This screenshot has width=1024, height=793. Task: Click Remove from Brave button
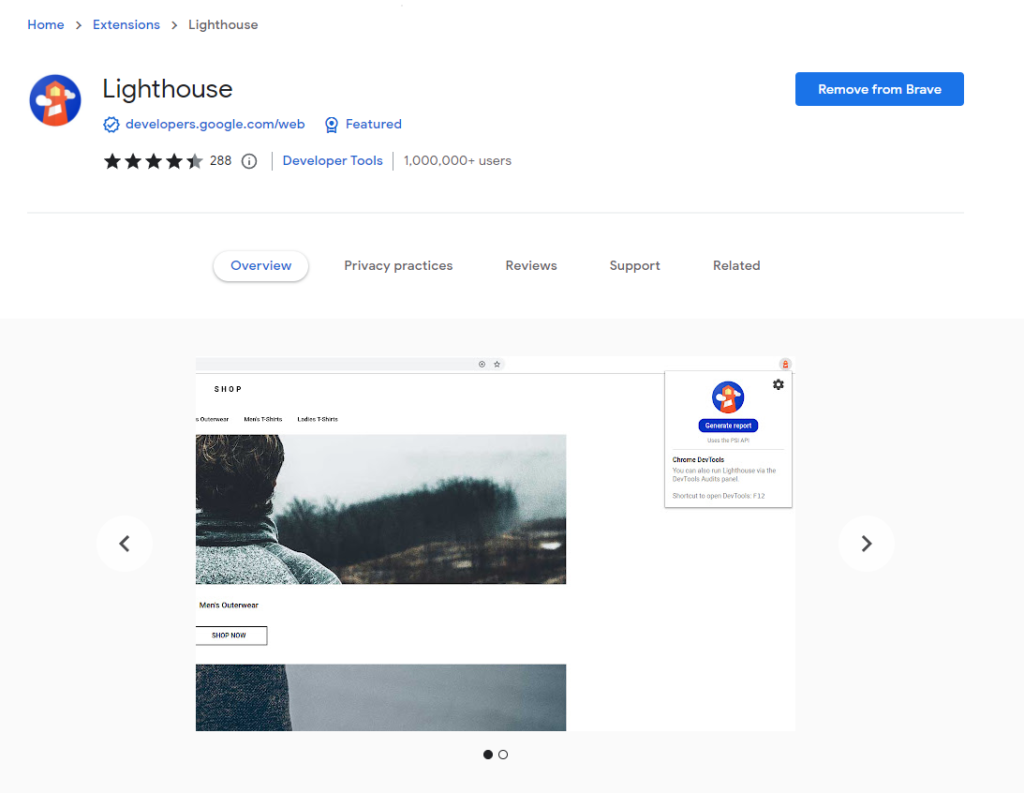(879, 89)
